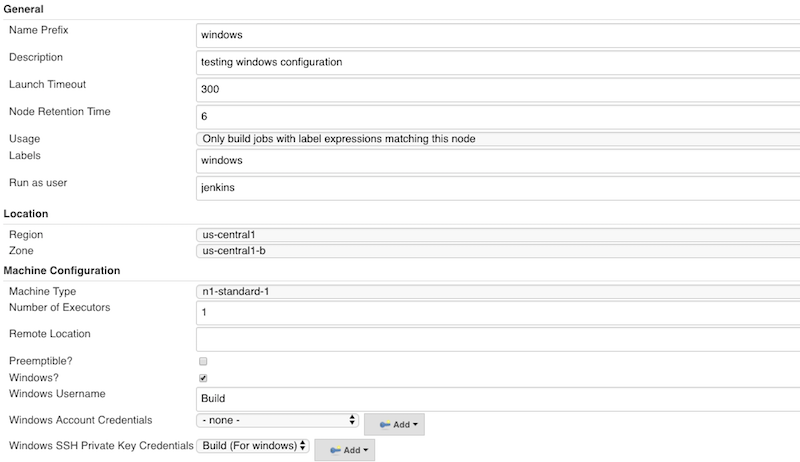The image size is (800, 462).
Task: Click the Launch Timeout field
Action: tap(497, 89)
